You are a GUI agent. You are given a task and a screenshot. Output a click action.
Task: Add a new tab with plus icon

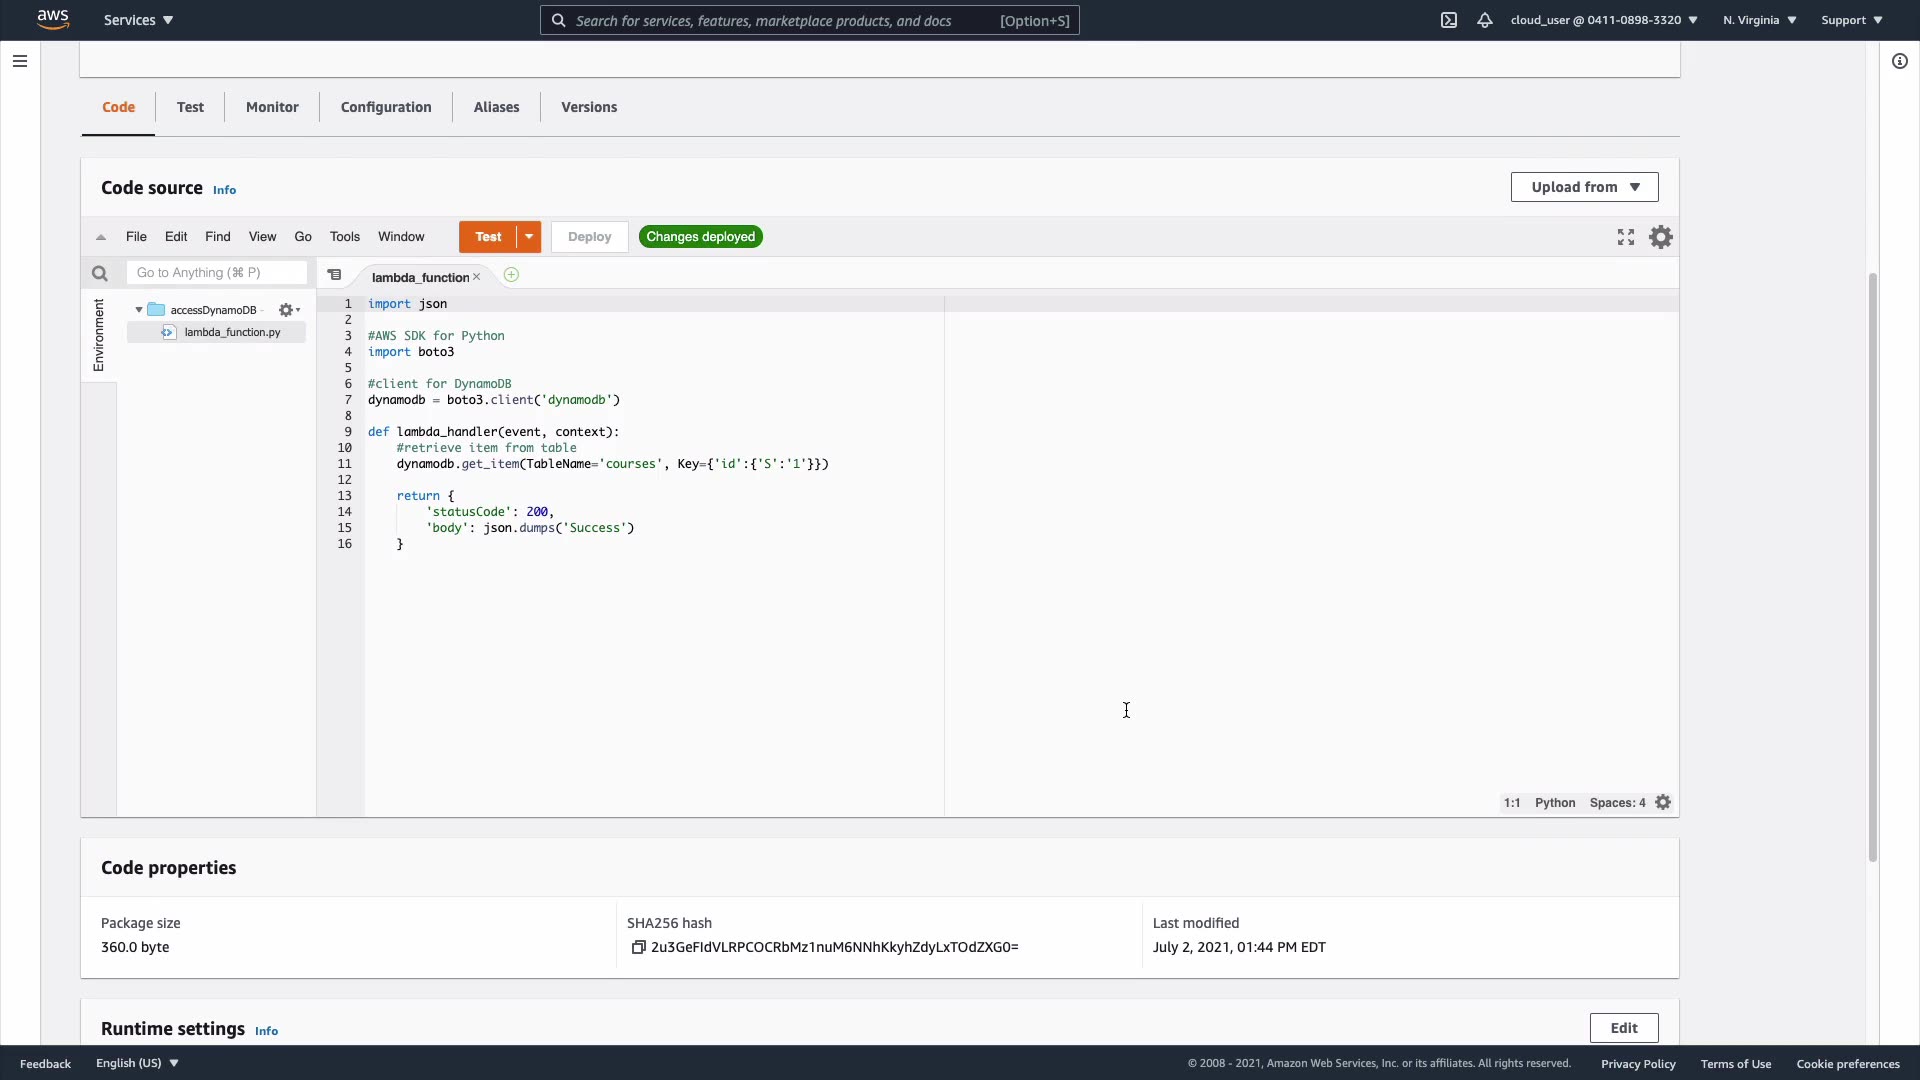pyautogui.click(x=511, y=275)
